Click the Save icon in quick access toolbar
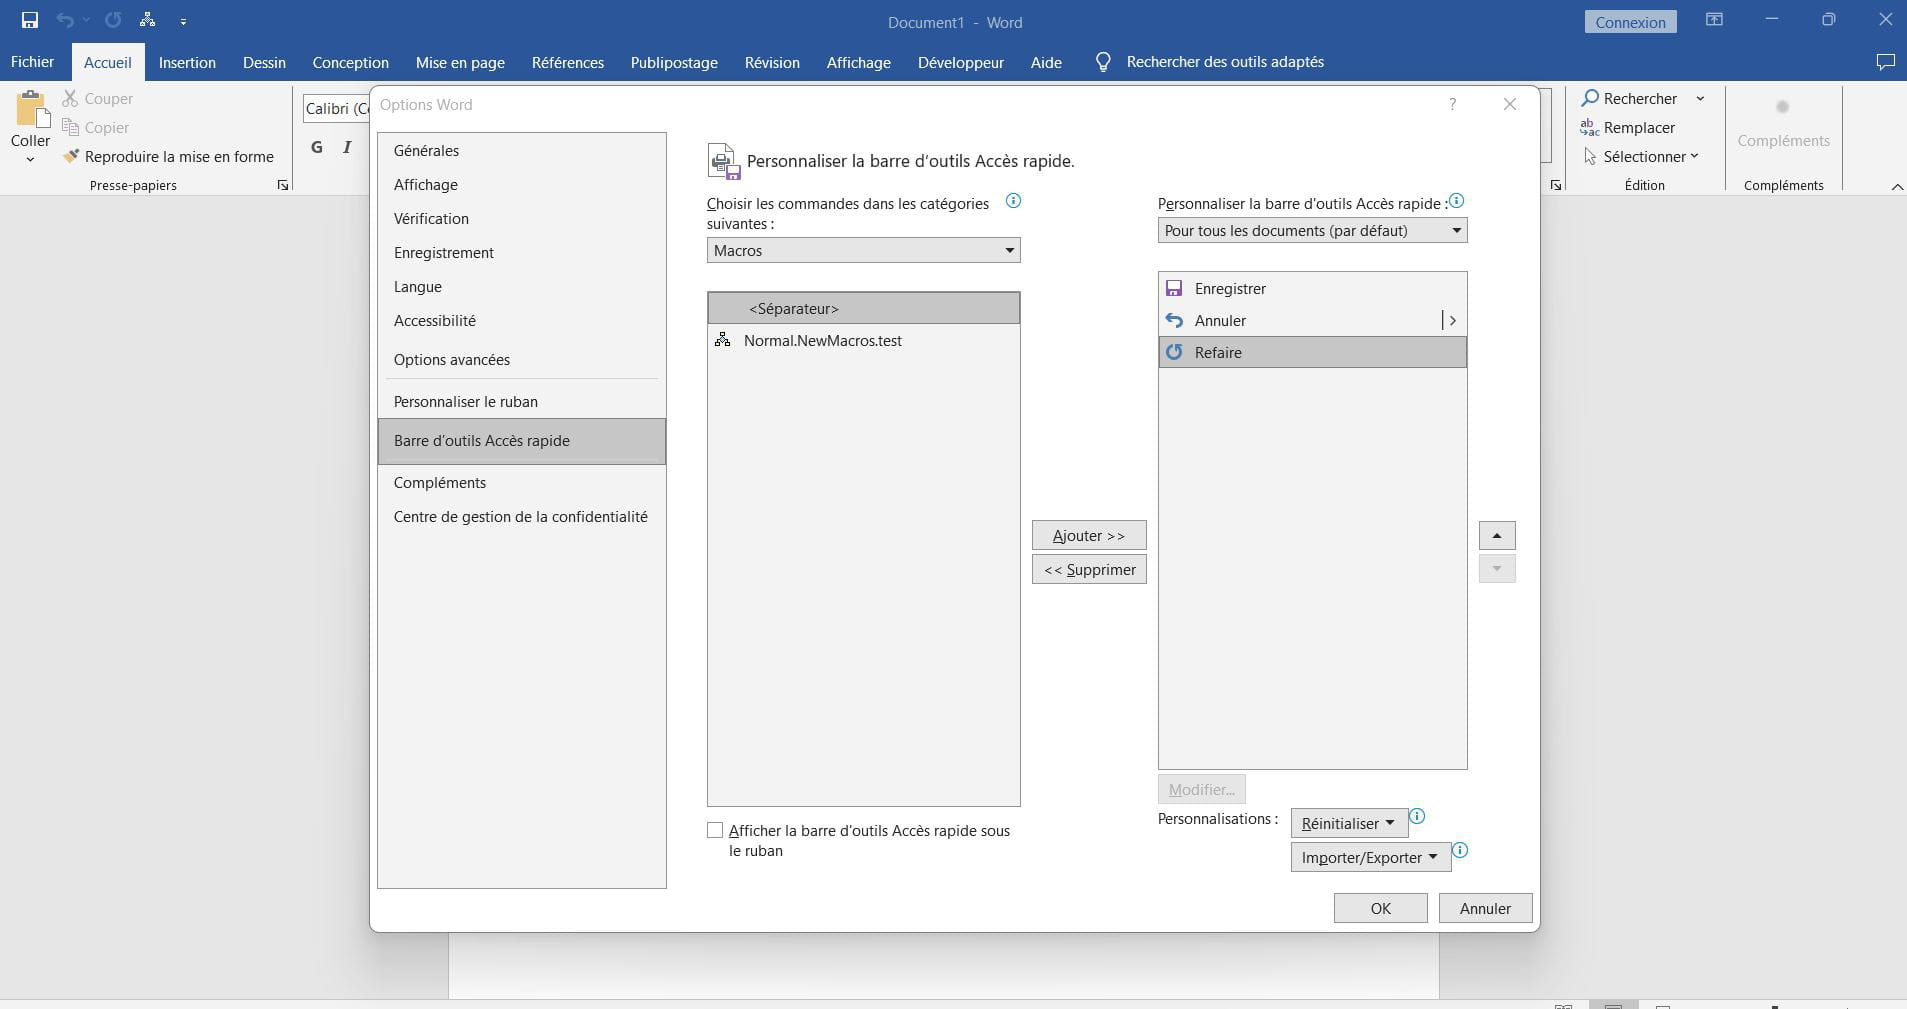This screenshot has height=1009, width=1907. click(x=30, y=21)
